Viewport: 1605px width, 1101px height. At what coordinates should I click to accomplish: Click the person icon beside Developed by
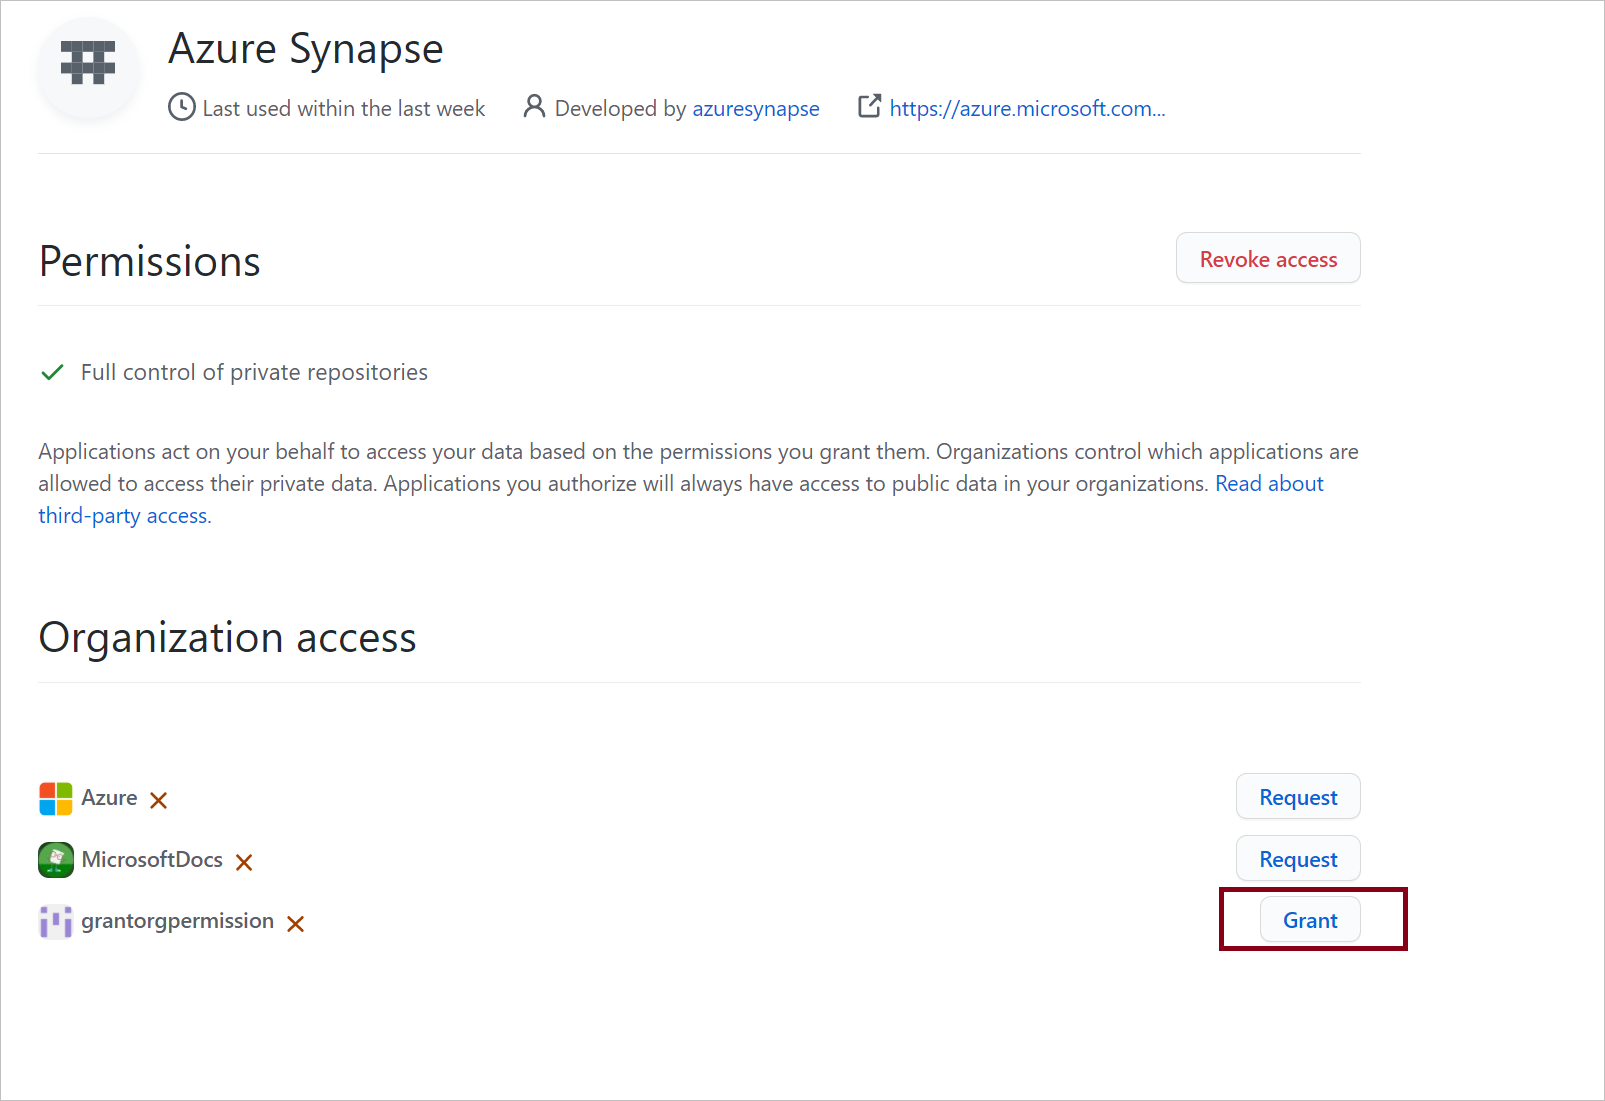point(534,106)
